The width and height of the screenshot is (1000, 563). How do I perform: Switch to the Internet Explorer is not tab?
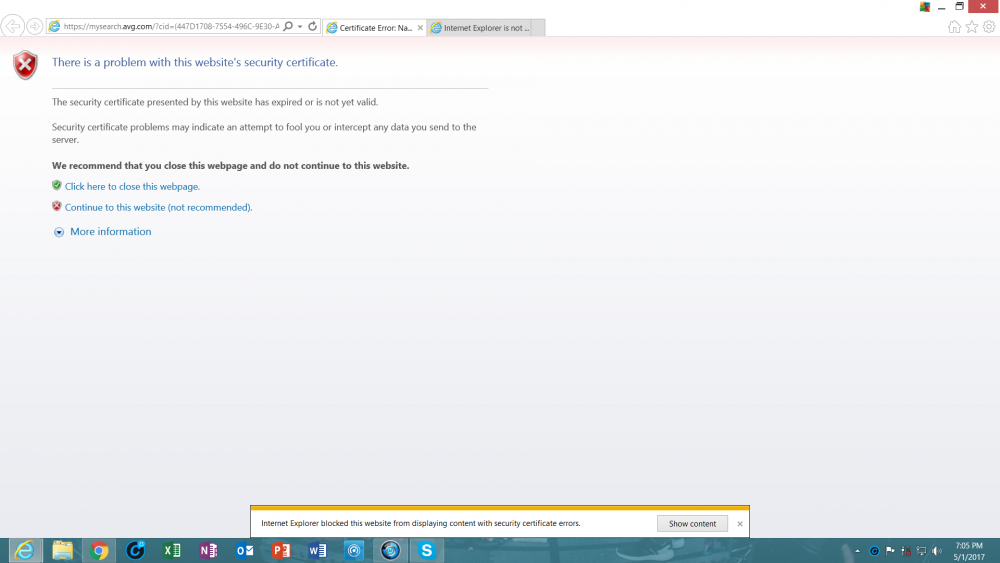coord(480,27)
